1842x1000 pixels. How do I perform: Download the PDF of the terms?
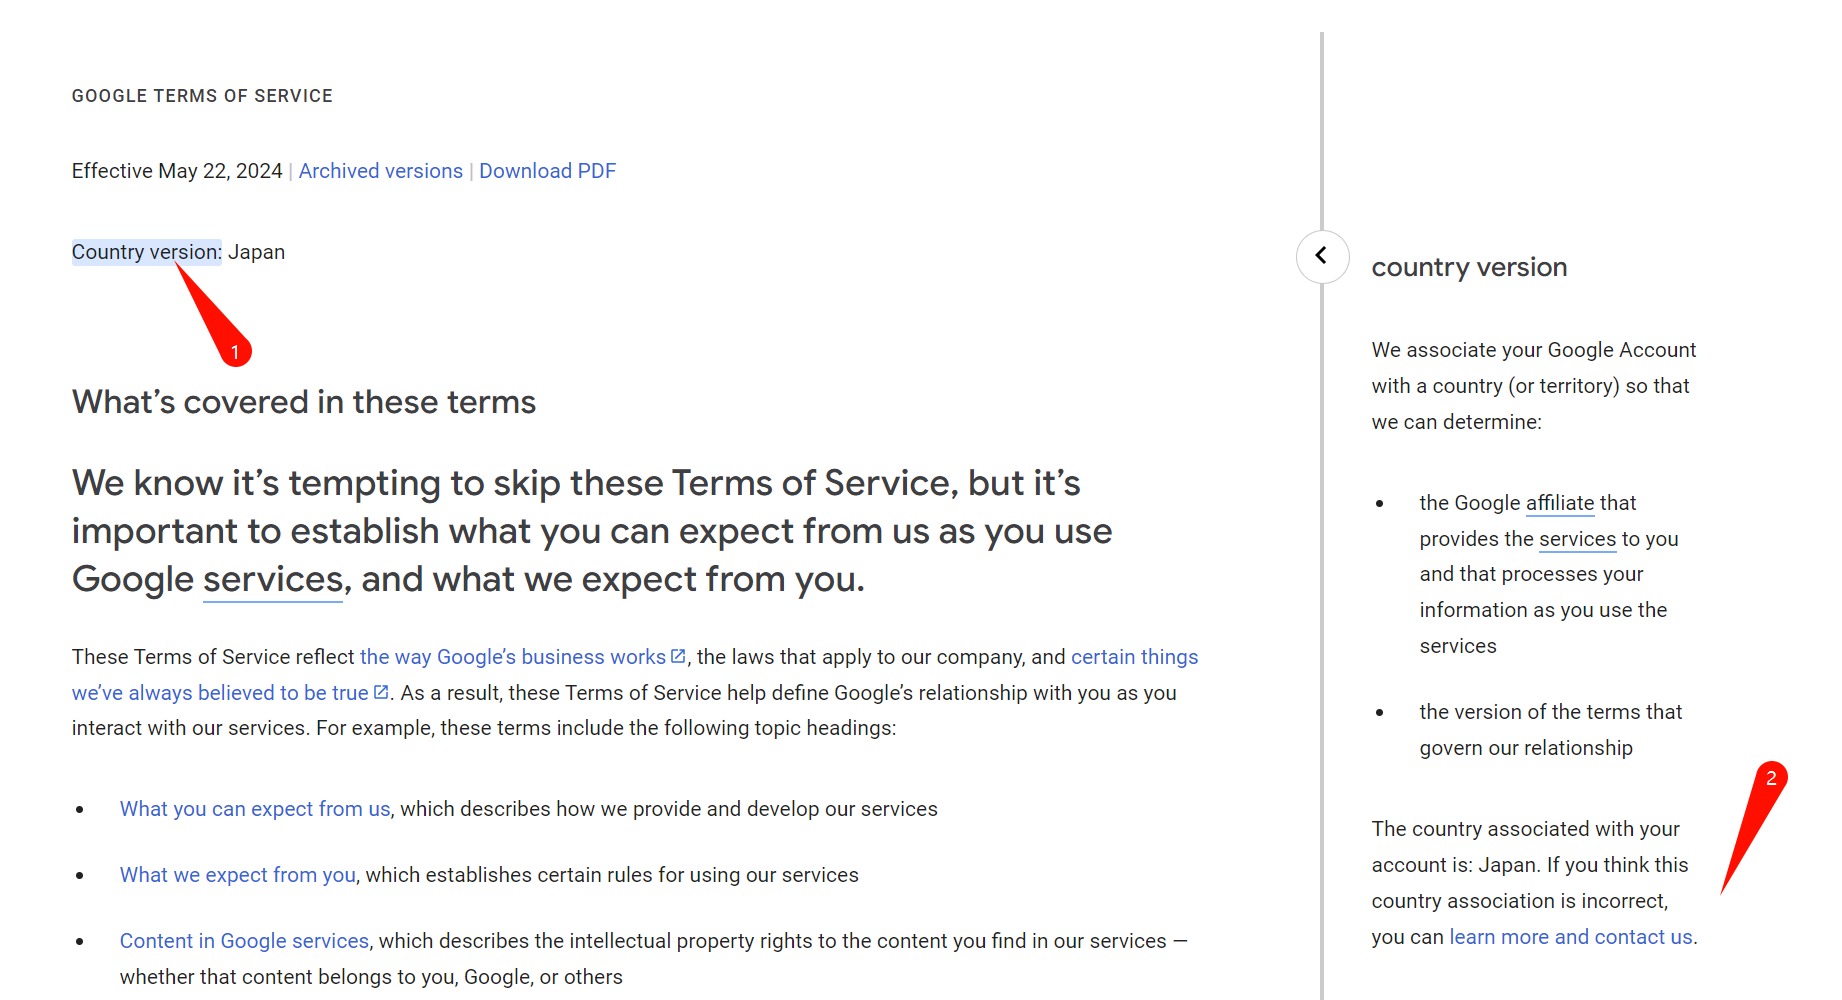click(547, 171)
